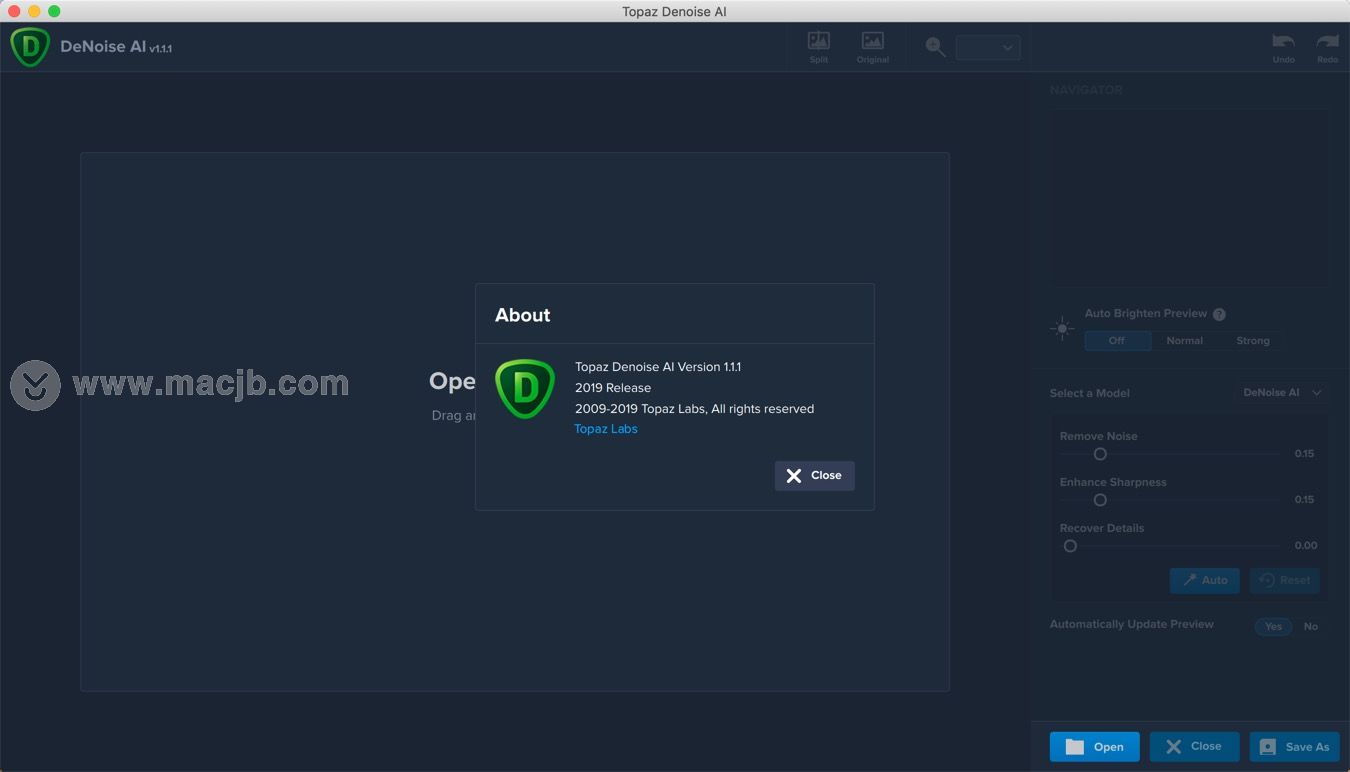Click the navigator preview area
1350x772 pixels.
click(x=1190, y=197)
